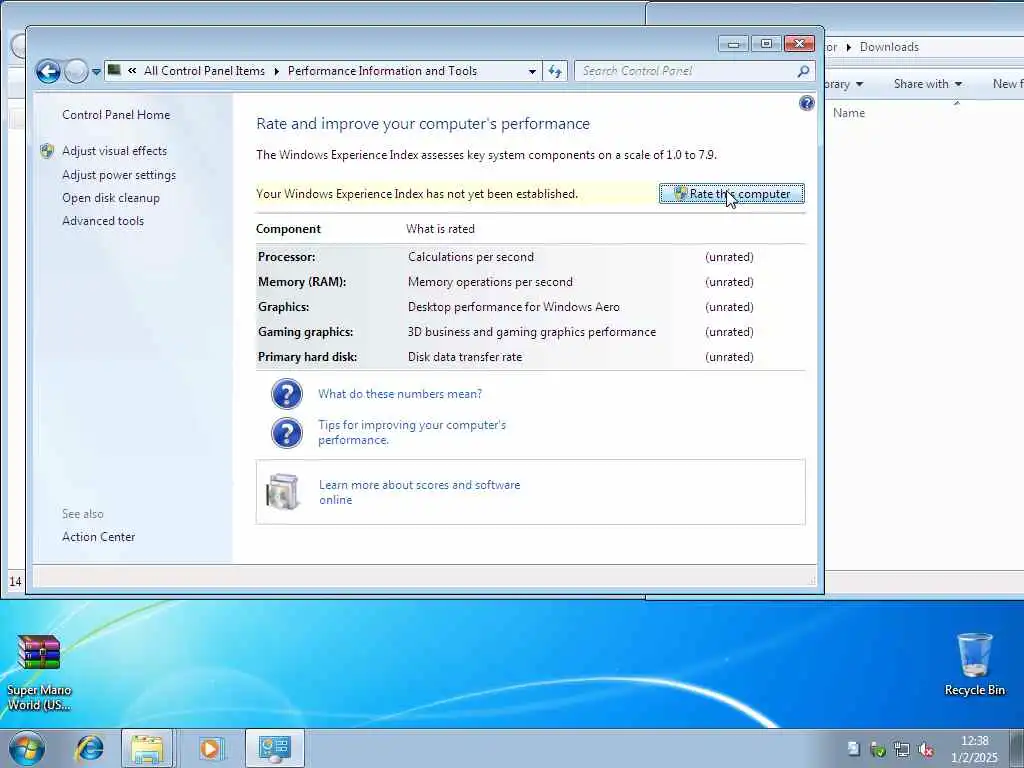The height and width of the screenshot is (768, 1024).
Task: Select All Control Panel Items breadcrumb
Action: pos(204,71)
